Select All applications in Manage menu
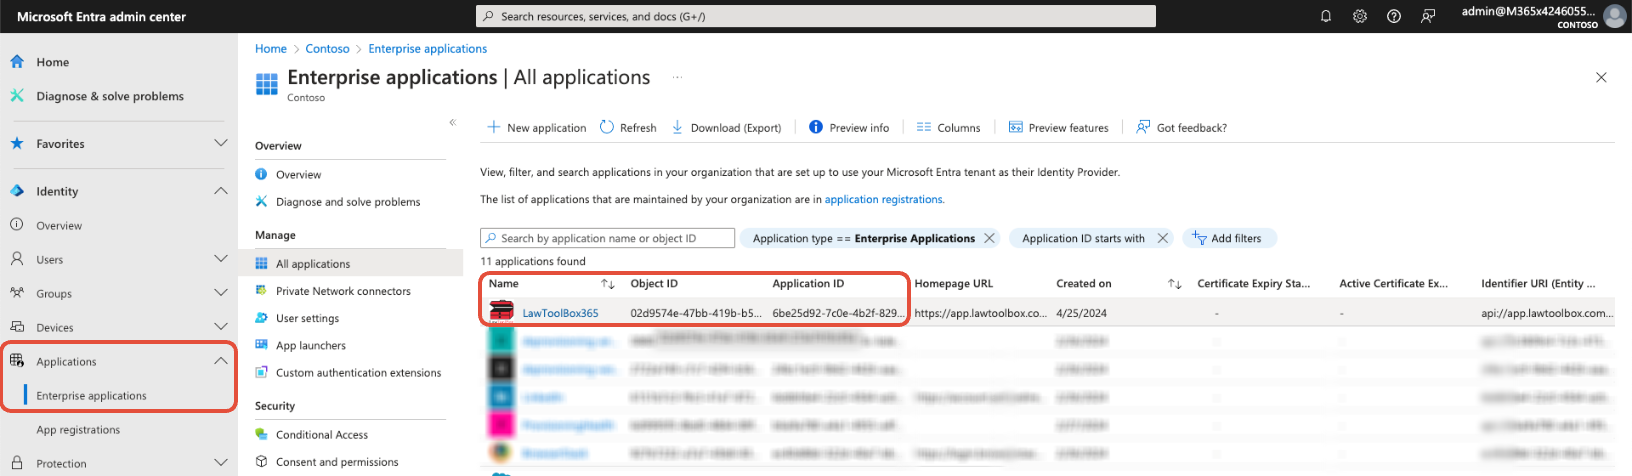The width and height of the screenshot is (1632, 476). (x=313, y=264)
